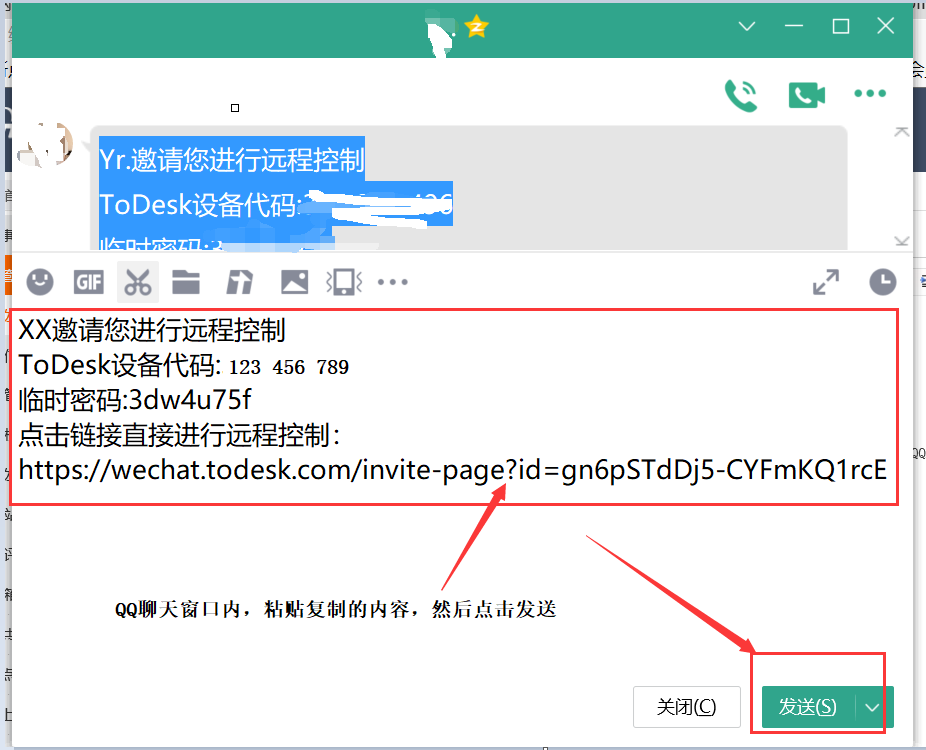This screenshot has height=750, width=926.
Task: Open the contact's avatar in chat
Action: pyautogui.click(x=46, y=145)
